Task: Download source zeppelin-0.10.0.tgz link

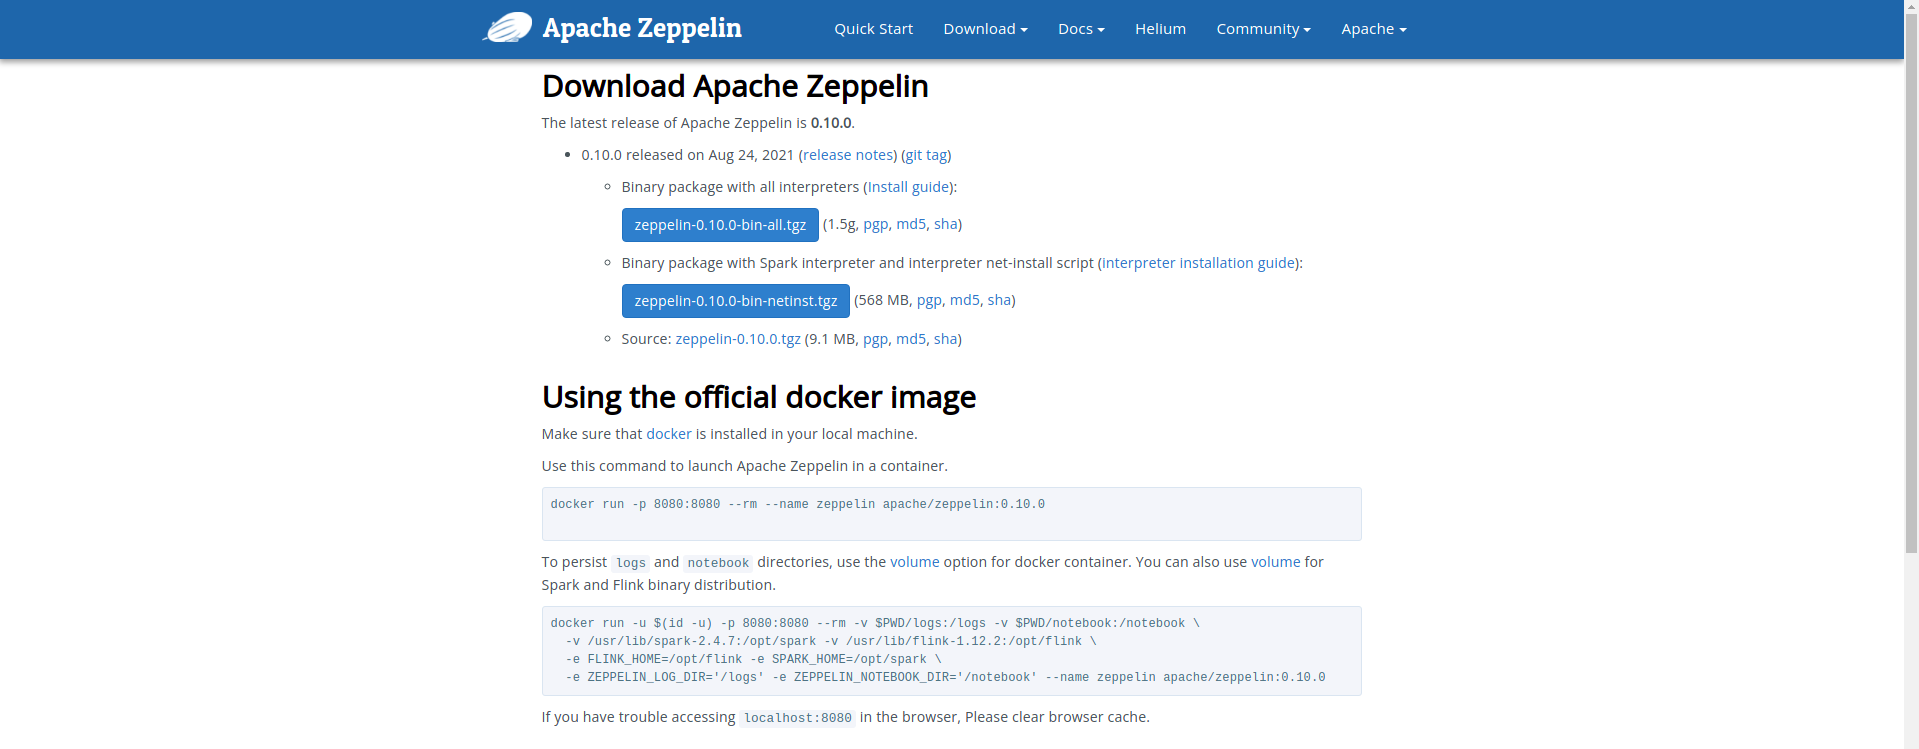Action: (x=738, y=339)
